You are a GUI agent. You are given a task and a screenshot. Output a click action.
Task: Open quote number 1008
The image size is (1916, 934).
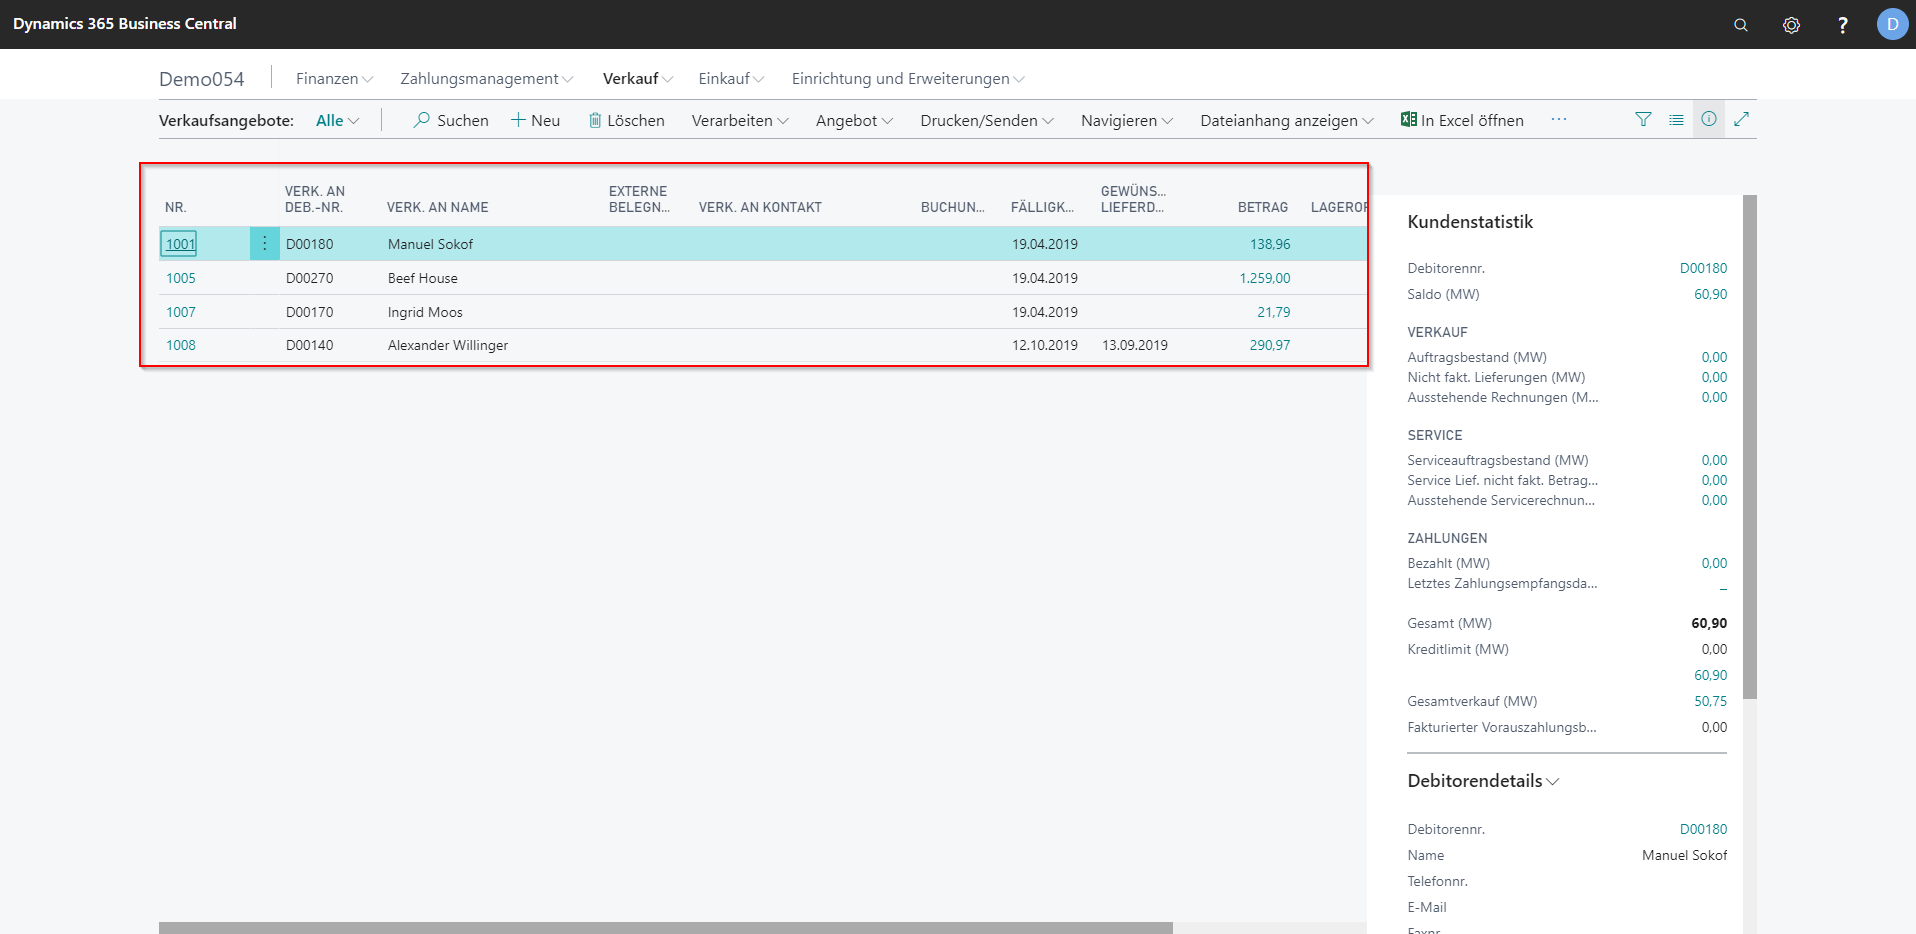click(181, 345)
